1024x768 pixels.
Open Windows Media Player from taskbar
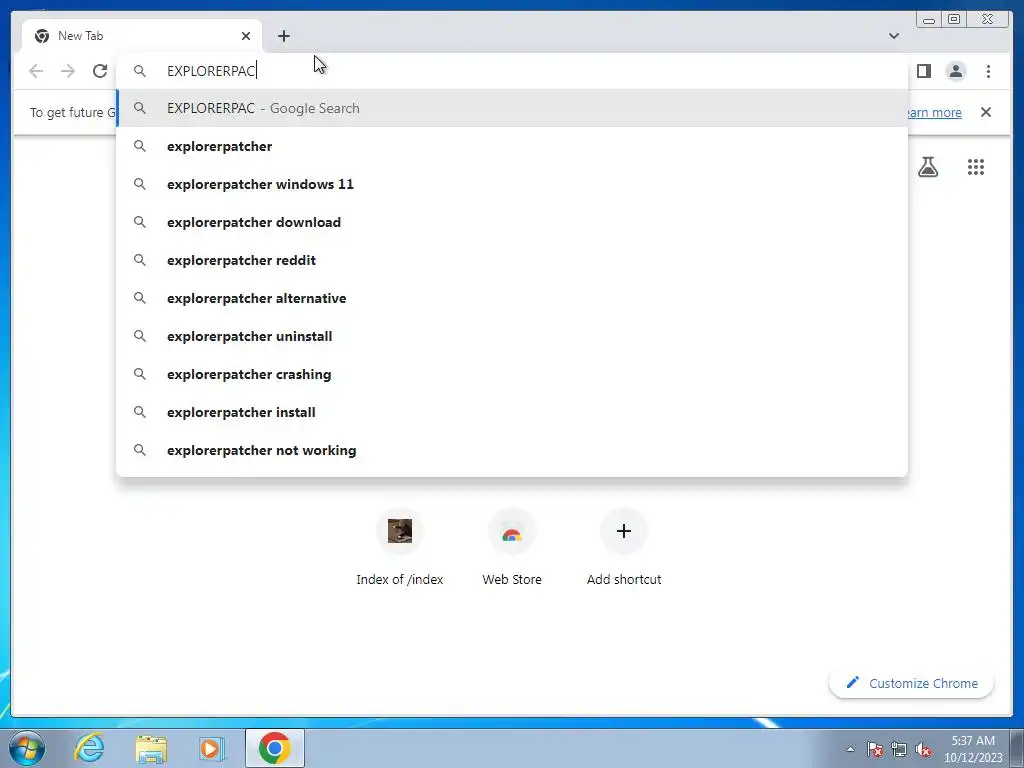tap(212, 748)
